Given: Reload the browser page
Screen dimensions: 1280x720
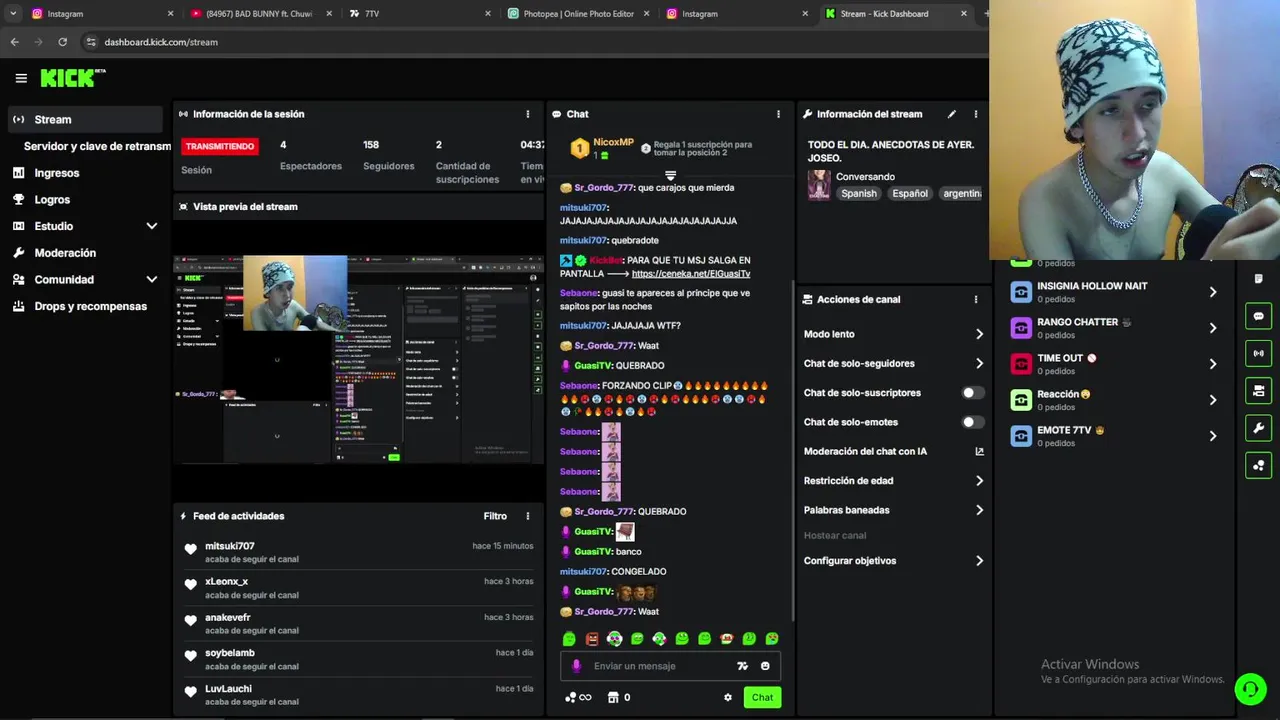Looking at the screenshot, I should click(x=62, y=42).
